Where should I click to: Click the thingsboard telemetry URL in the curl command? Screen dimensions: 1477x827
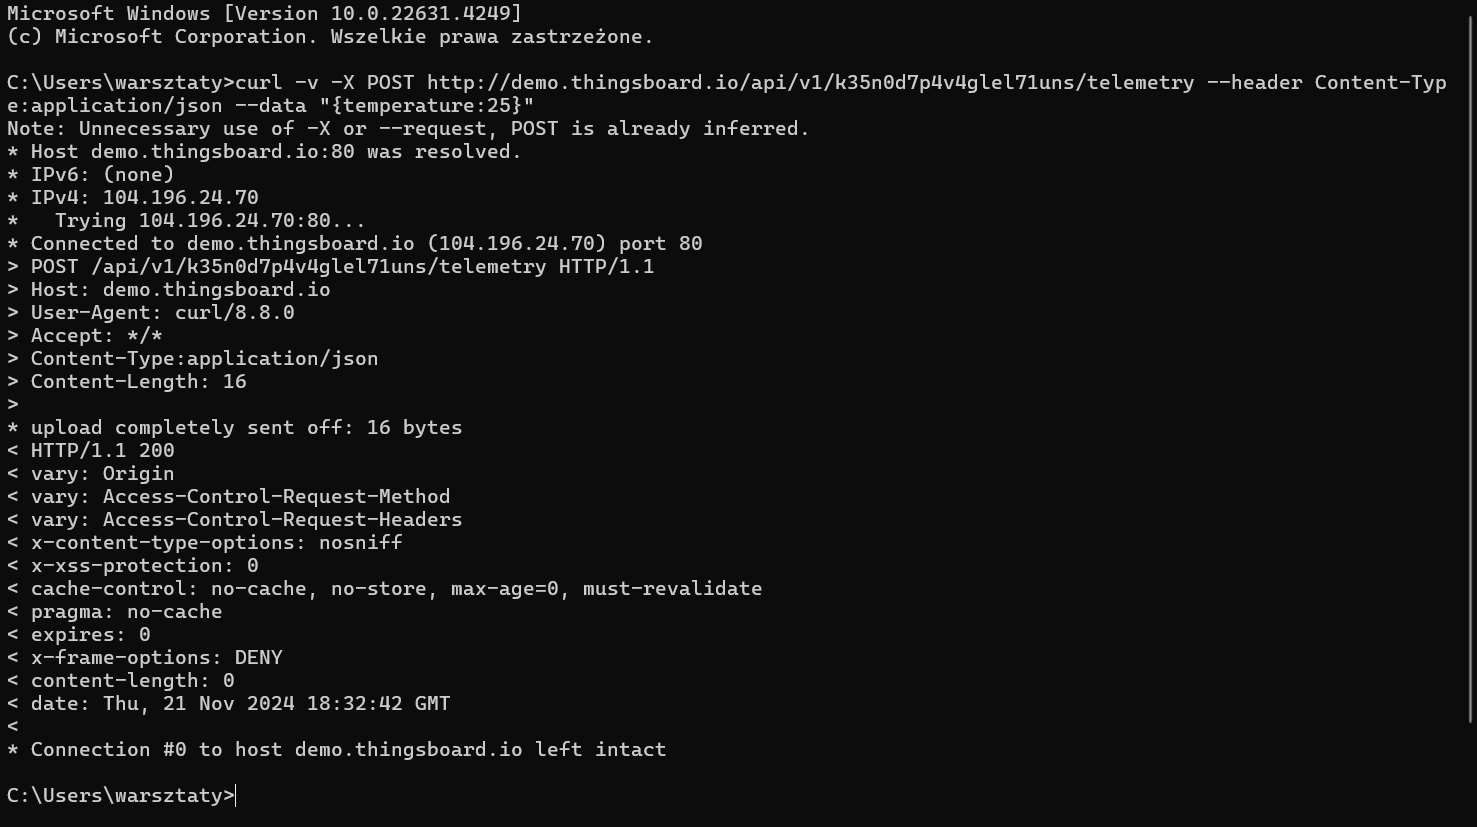[810, 83]
